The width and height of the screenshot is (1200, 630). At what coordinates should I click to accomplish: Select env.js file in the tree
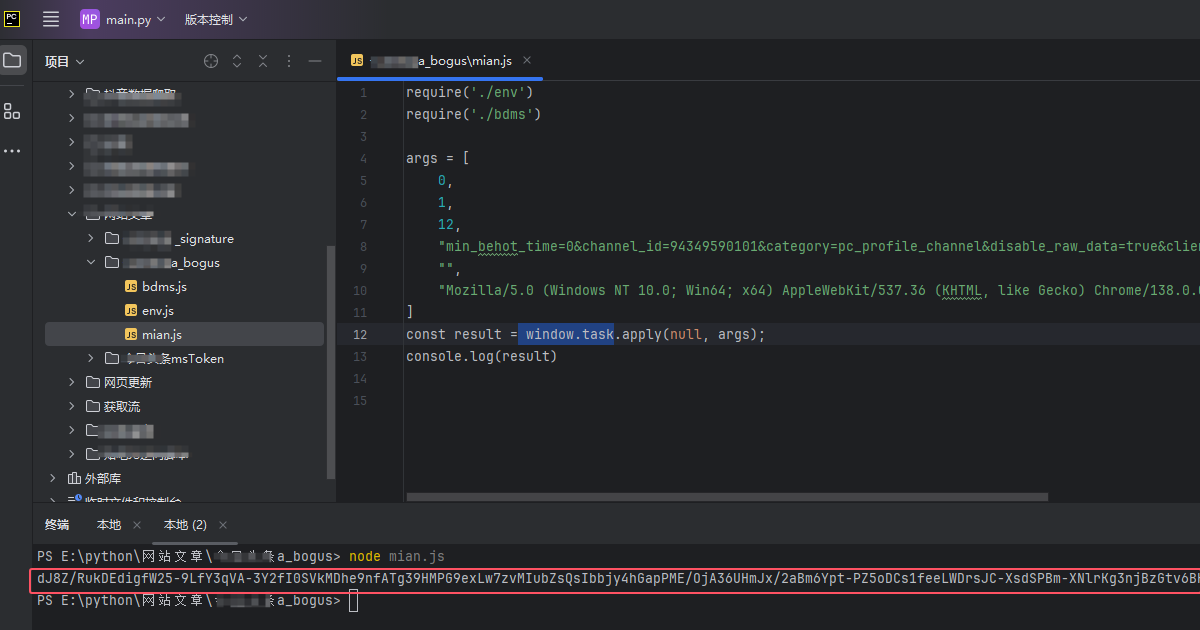[x=158, y=311]
